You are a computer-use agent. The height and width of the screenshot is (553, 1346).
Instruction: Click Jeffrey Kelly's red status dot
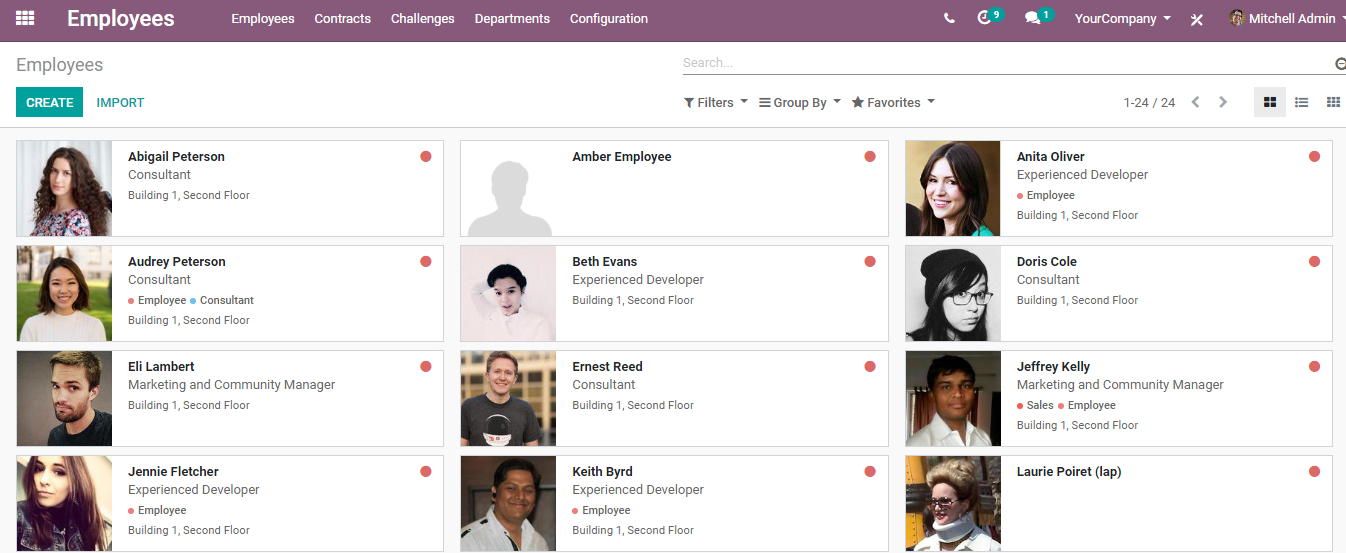1314,367
